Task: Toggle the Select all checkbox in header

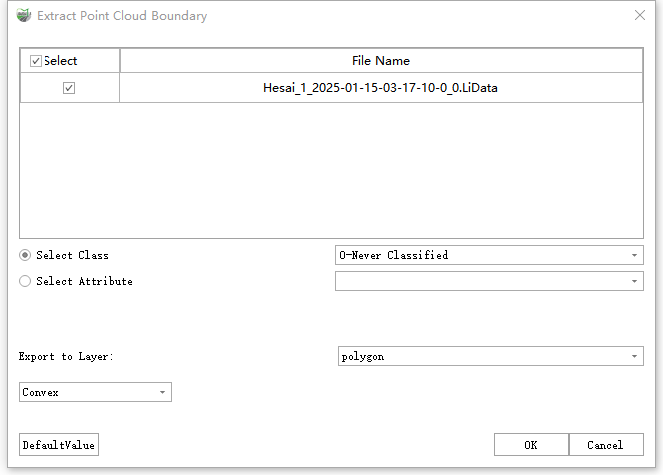Action: [x=36, y=61]
